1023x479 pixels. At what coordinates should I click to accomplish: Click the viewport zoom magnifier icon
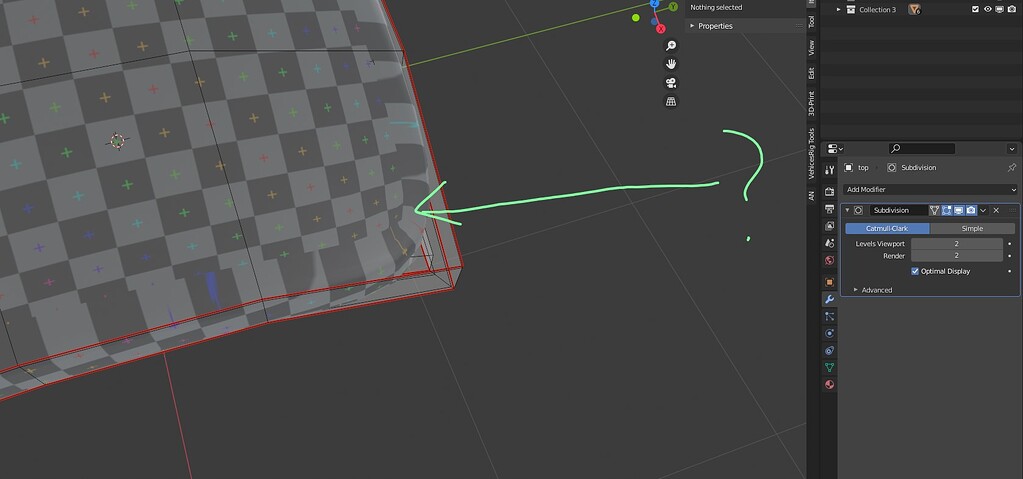click(x=670, y=45)
